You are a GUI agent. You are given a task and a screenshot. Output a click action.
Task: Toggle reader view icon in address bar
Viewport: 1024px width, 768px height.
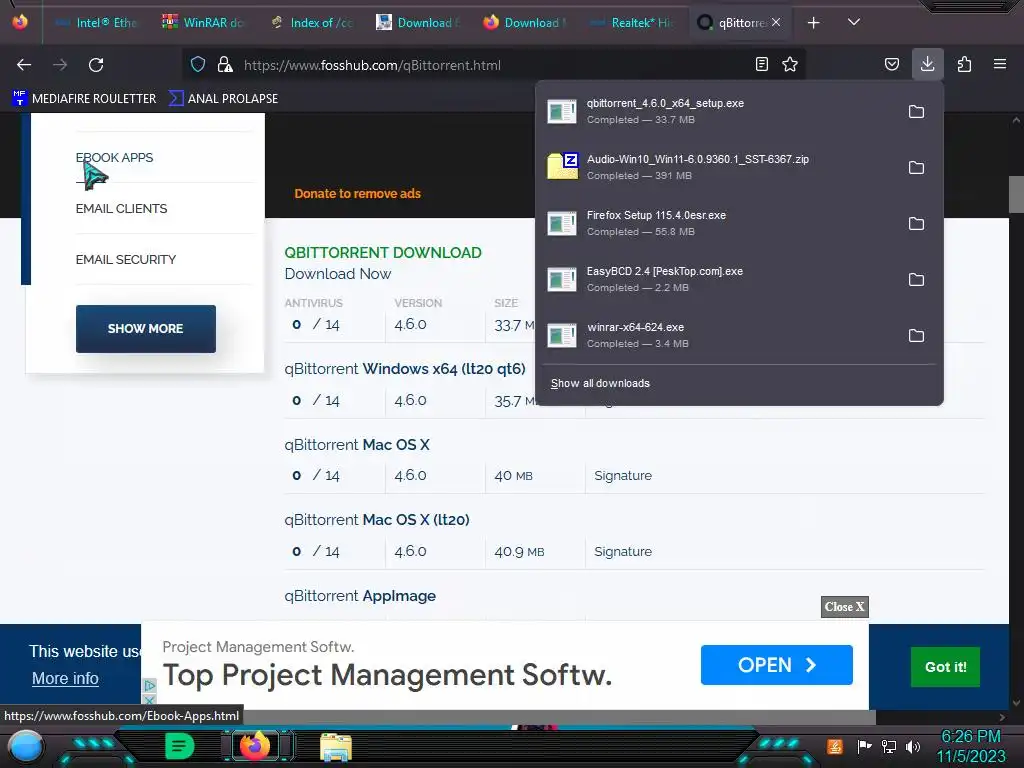tap(761, 64)
